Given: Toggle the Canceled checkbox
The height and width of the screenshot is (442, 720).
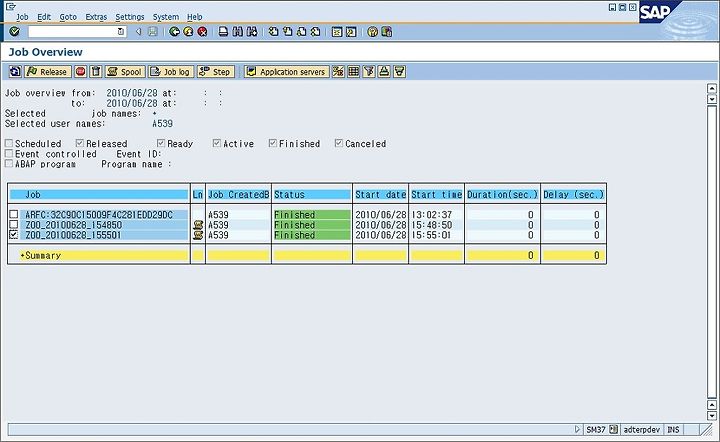Looking at the screenshot, I should click(x=339, y=143).
